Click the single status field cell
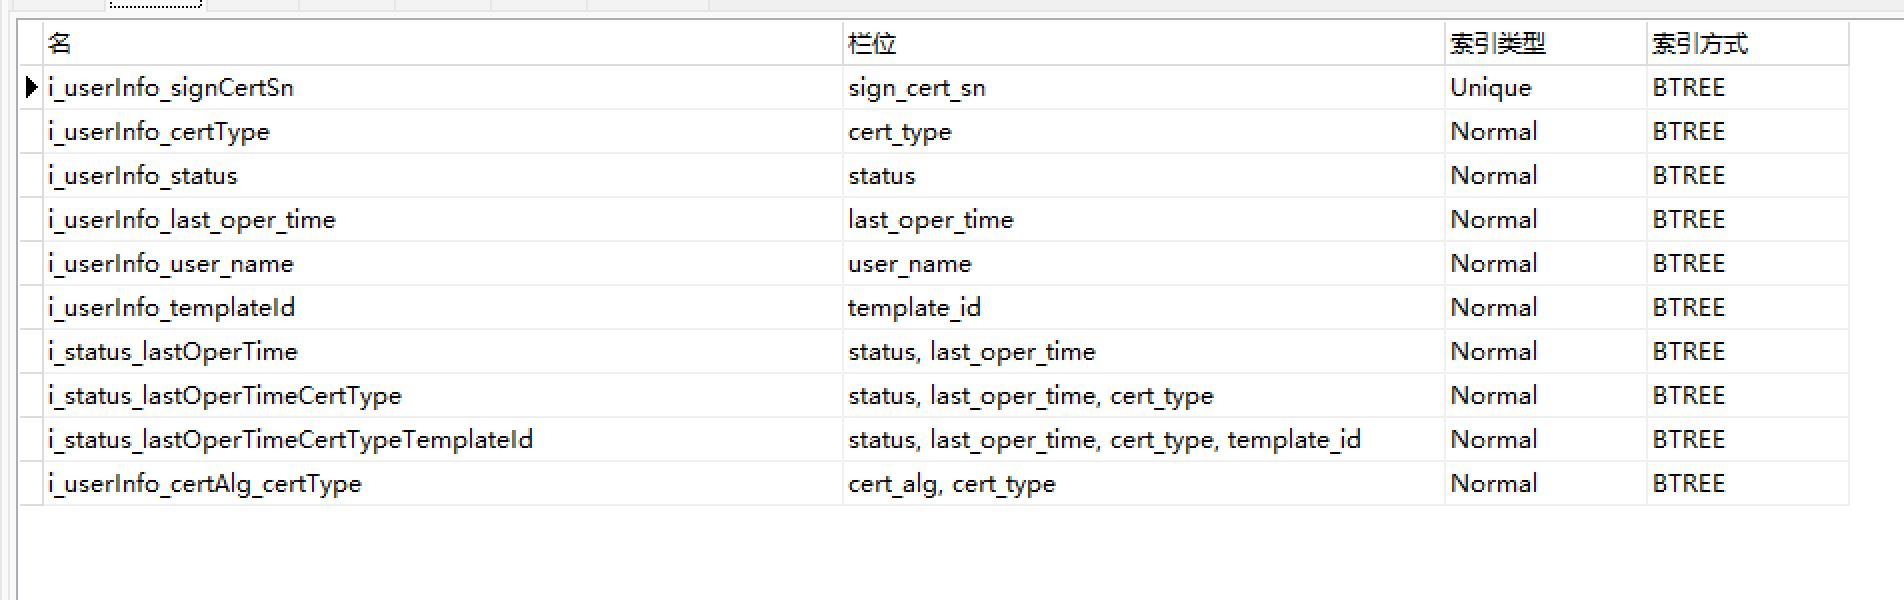1904x600 pixels. click(x=1143, y=176)
